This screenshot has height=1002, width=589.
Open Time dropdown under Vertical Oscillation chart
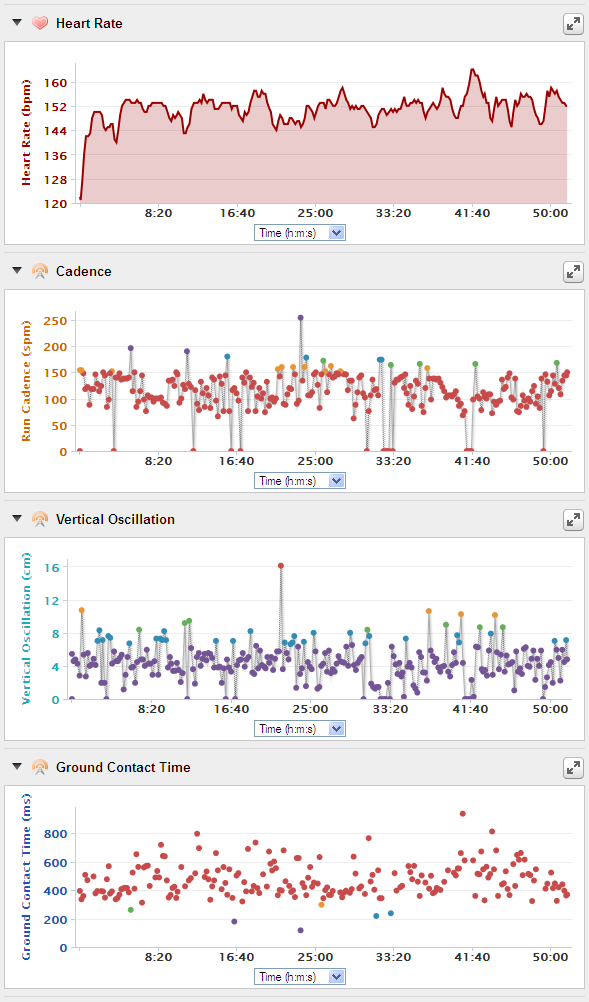[x=300, y=728]
